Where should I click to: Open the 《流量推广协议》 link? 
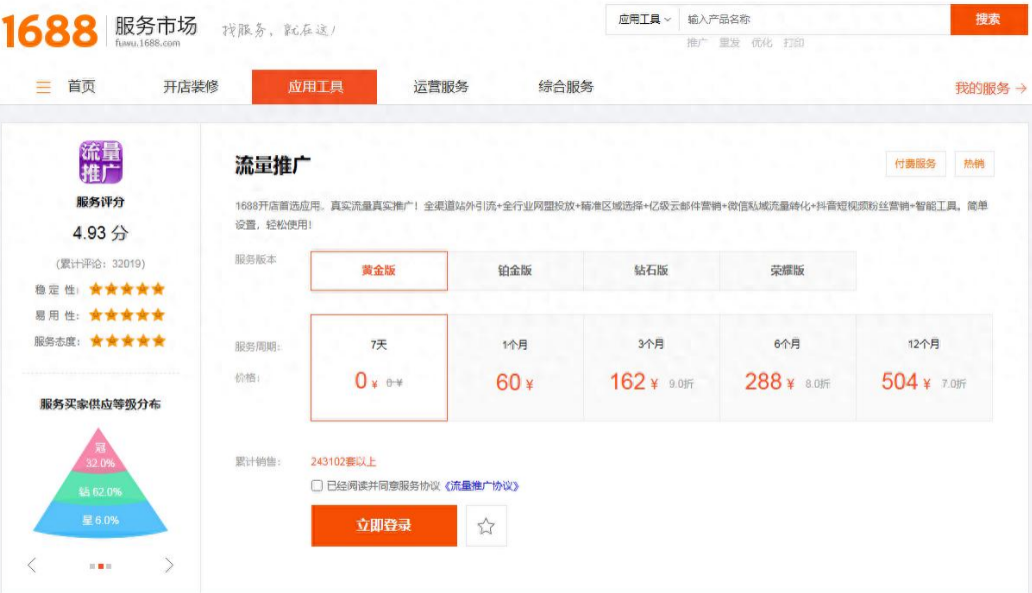tap(482, 486)
